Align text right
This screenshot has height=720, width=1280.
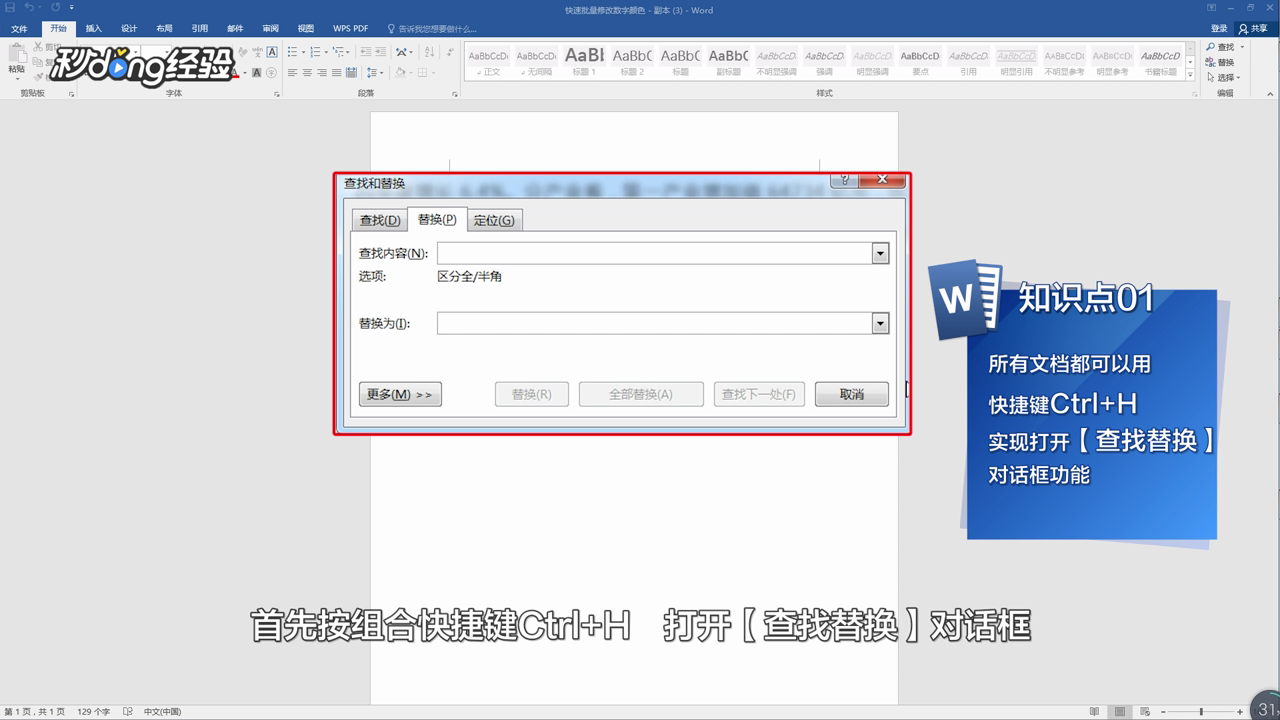(x=323, y=72)
